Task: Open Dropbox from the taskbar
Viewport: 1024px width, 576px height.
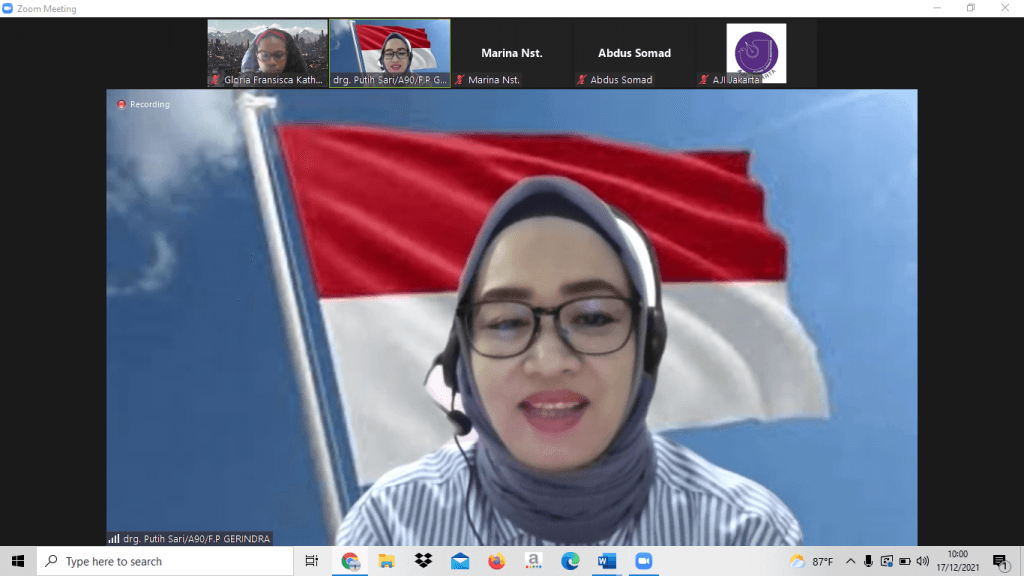Action: click(423, 561)
